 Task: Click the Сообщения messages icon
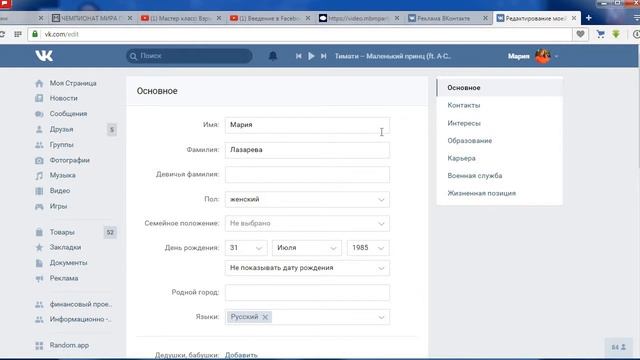(39, 114)
